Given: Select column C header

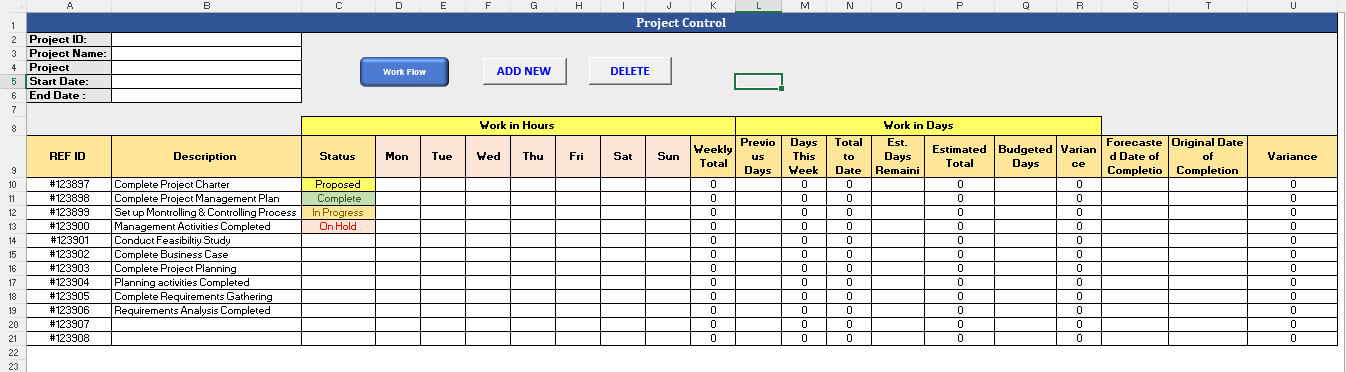Looking at the screenshot, I should tap(338, 6).
